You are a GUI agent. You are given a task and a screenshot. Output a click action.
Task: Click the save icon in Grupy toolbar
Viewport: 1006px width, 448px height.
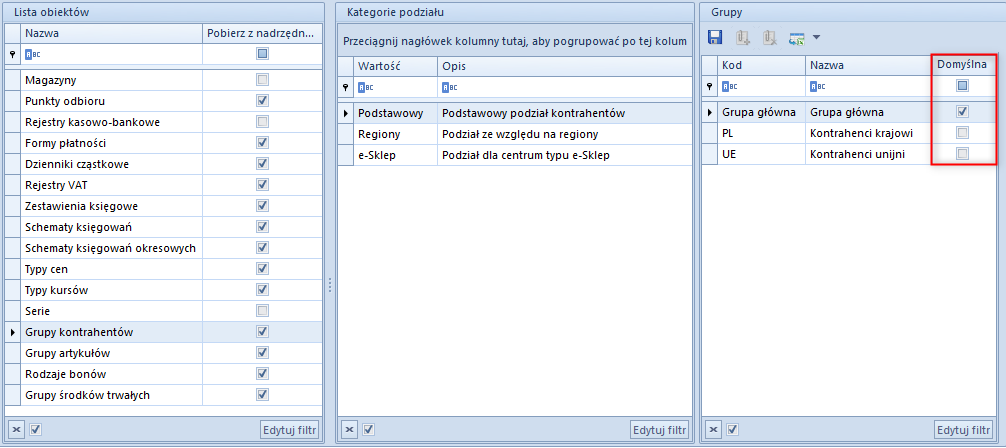click(x=715, y=38)
